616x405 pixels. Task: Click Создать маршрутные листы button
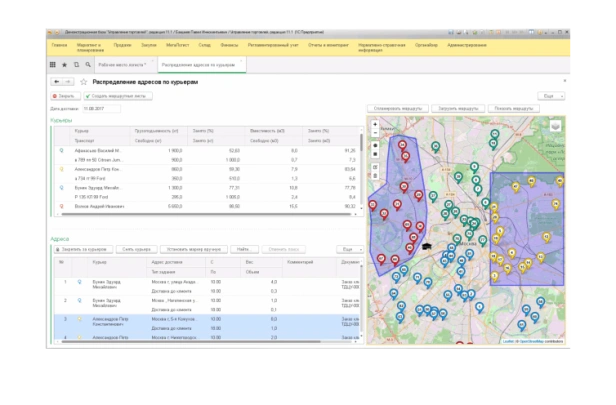(115, 95)
